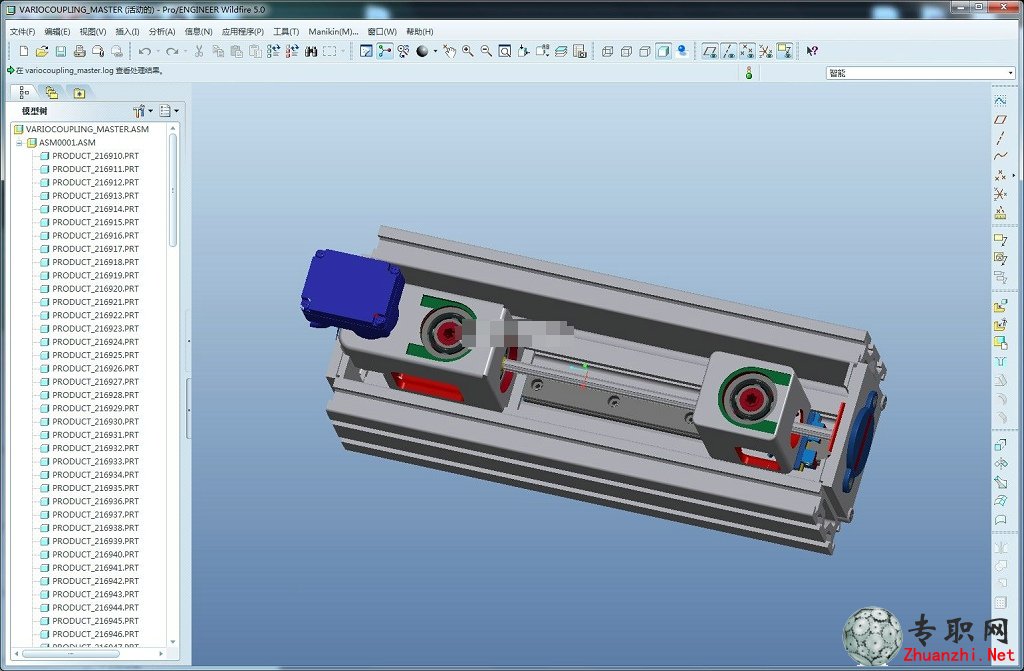Click the regeneration status traffic light
Image resolution: width=1024 pixels, height=671 pixels.
(749, 73)
